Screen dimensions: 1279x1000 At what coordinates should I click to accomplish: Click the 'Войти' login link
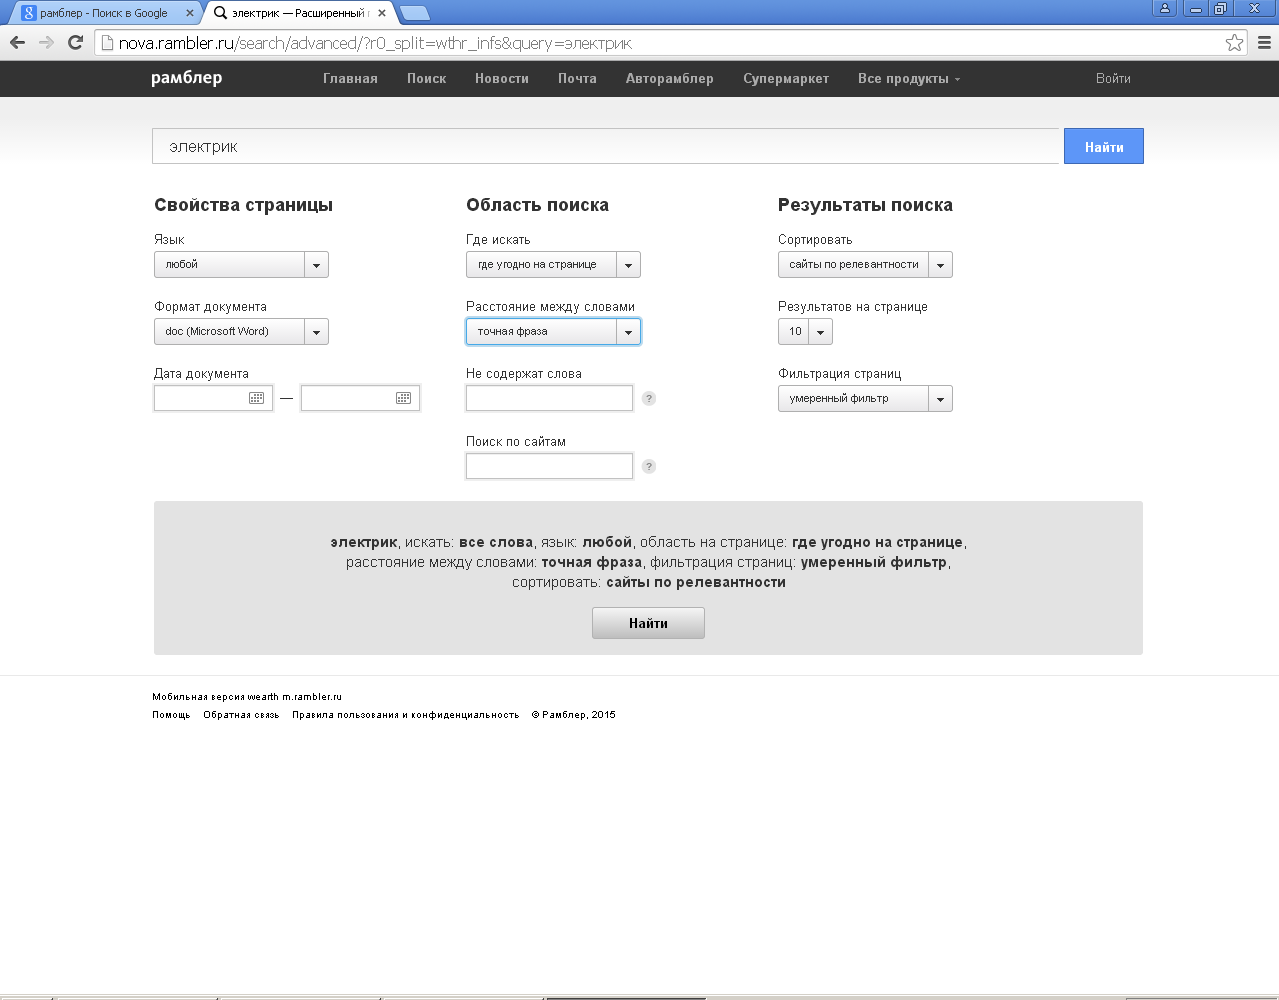pyautogui.click(x=1113, y=78)
